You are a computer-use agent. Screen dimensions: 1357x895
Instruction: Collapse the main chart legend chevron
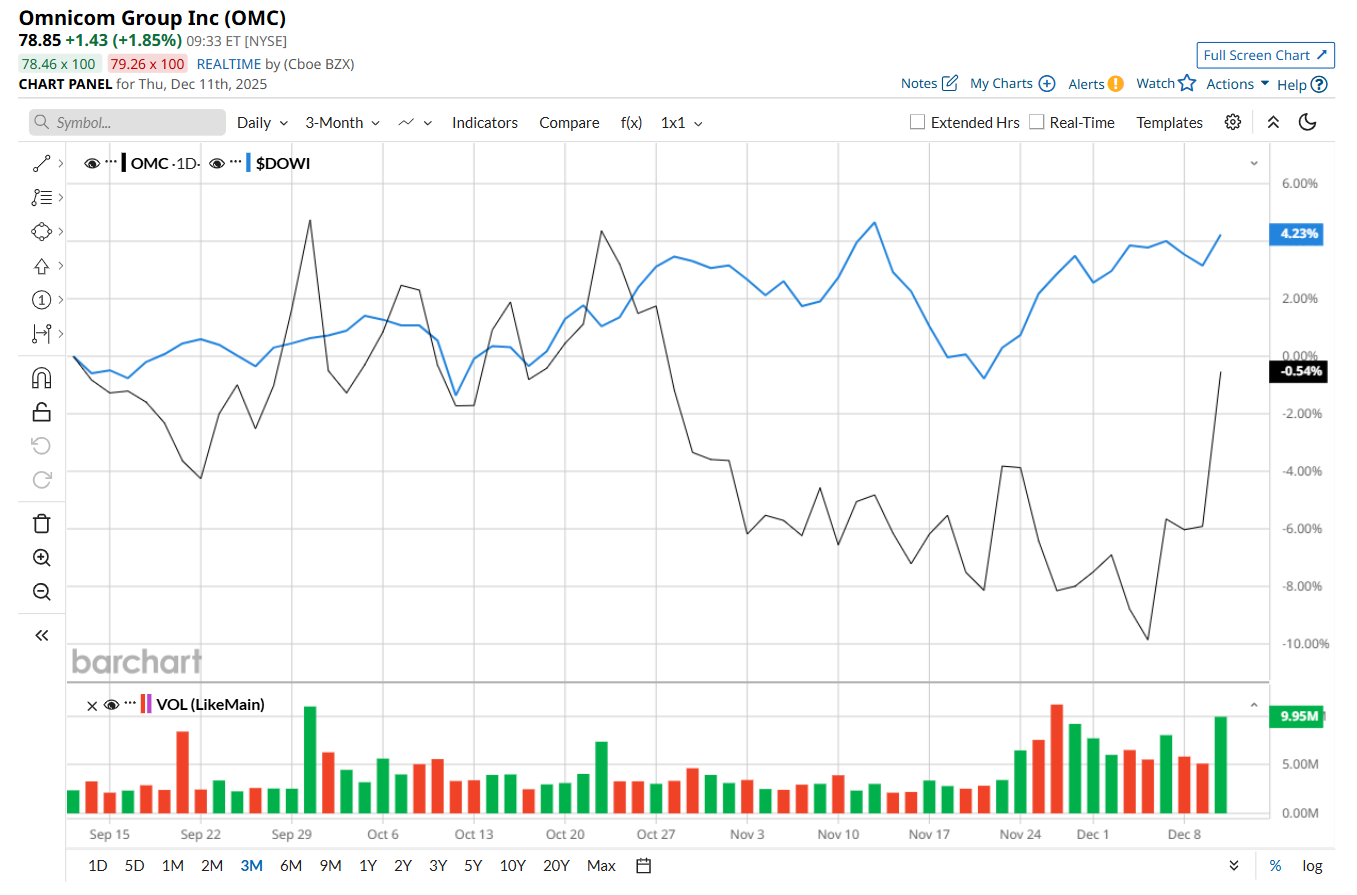click(1254, 162)
